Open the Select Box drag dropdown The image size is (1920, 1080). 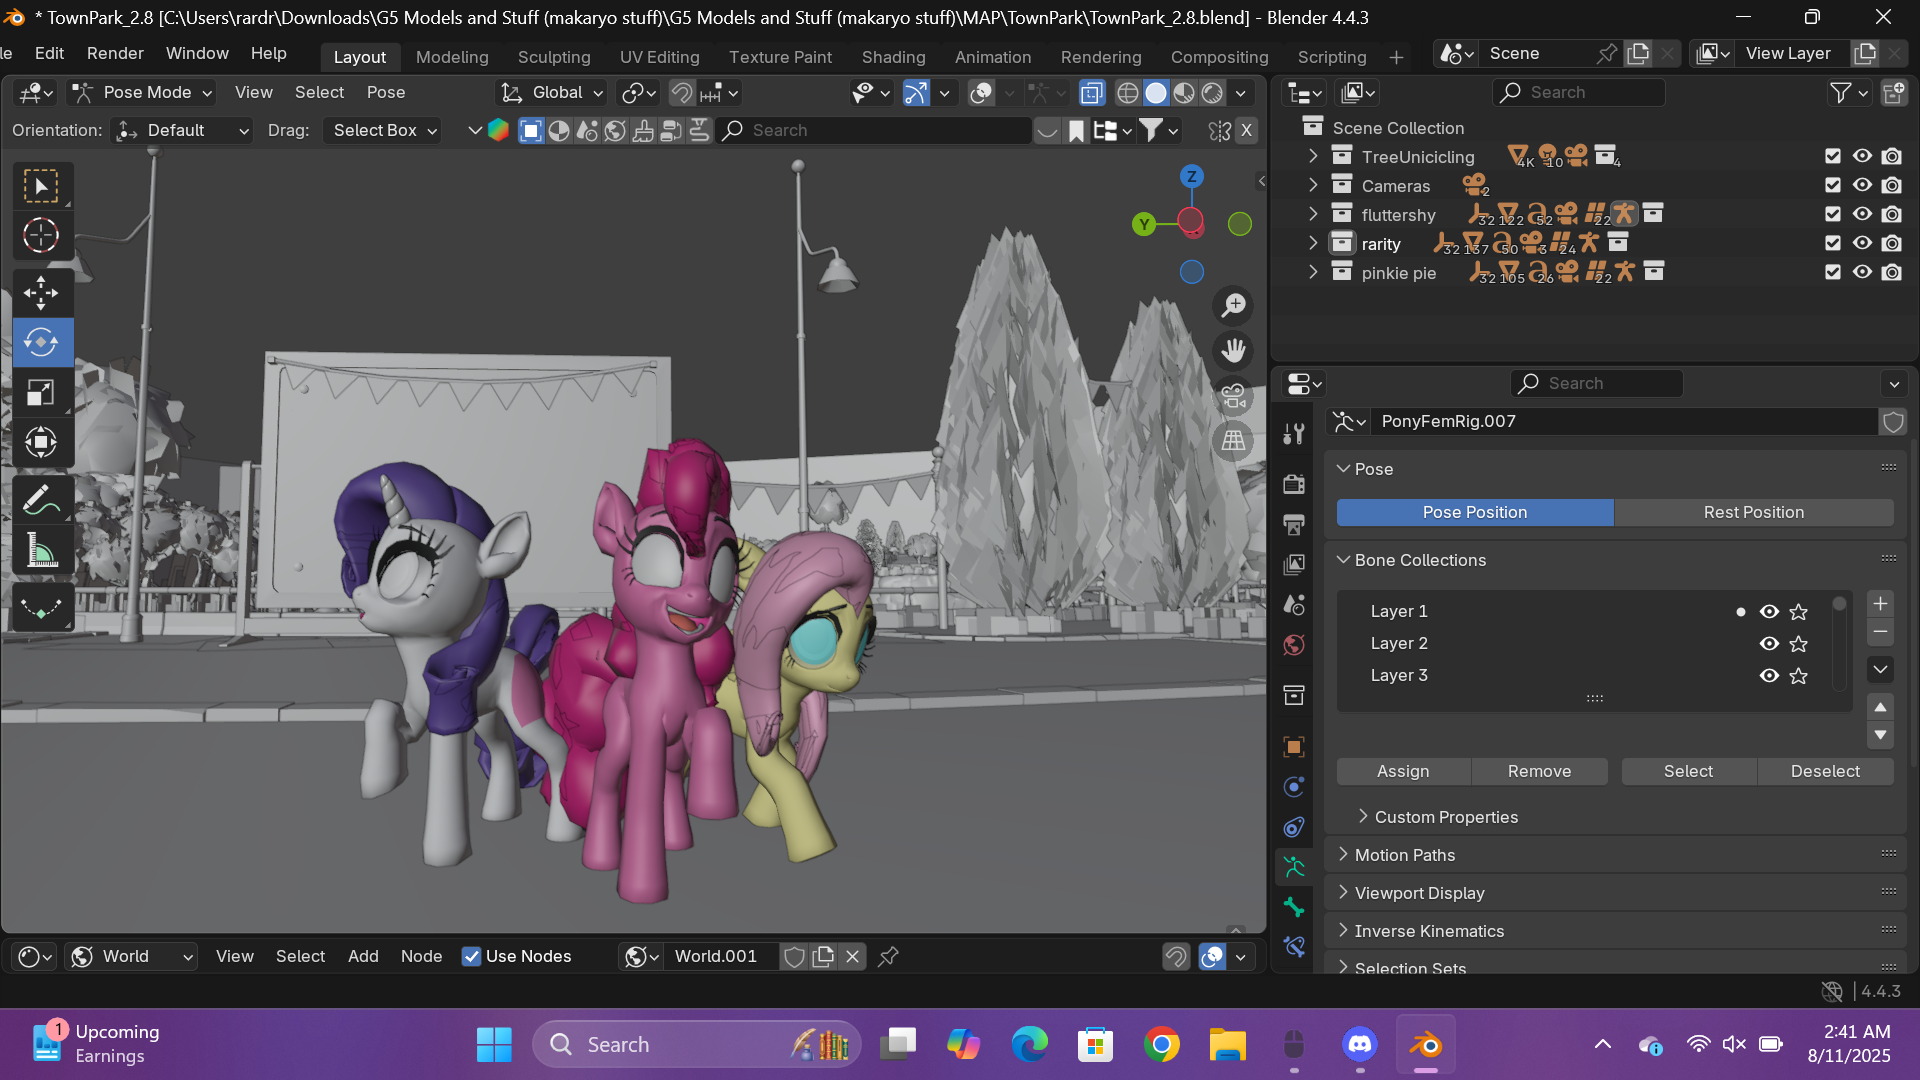click(x=383, y=131)
